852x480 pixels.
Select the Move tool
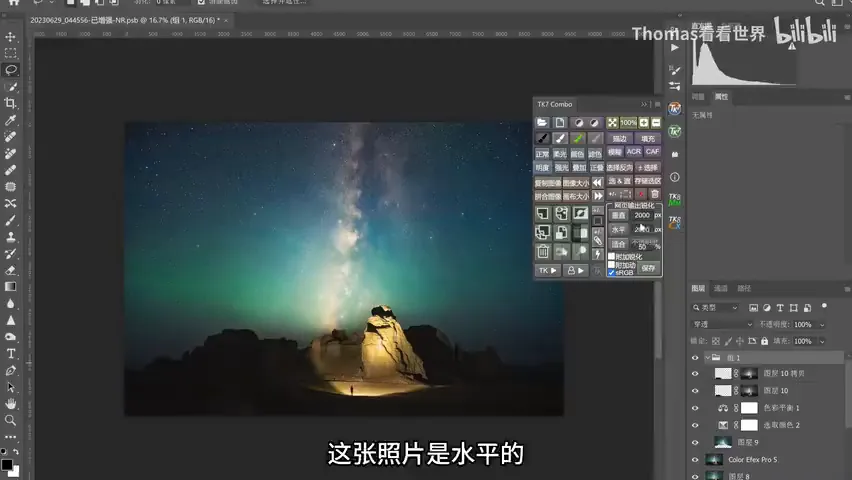[10, 36]
